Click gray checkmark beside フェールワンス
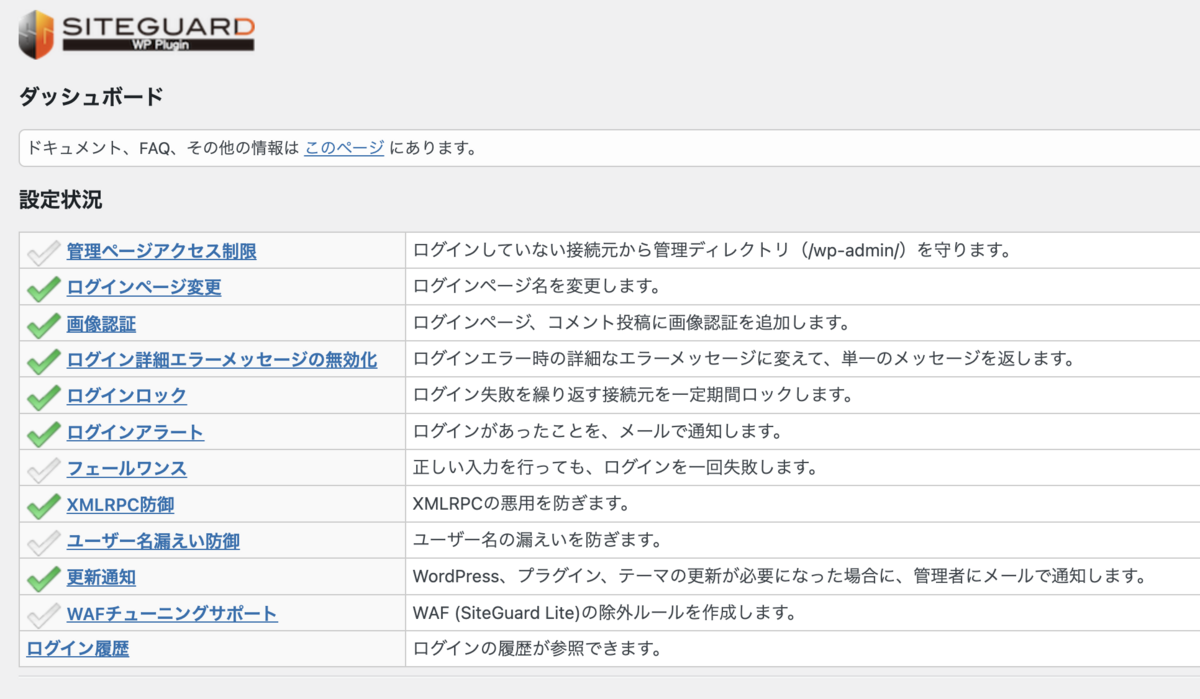The image size is (1200, 699). [x=43, y=468]
